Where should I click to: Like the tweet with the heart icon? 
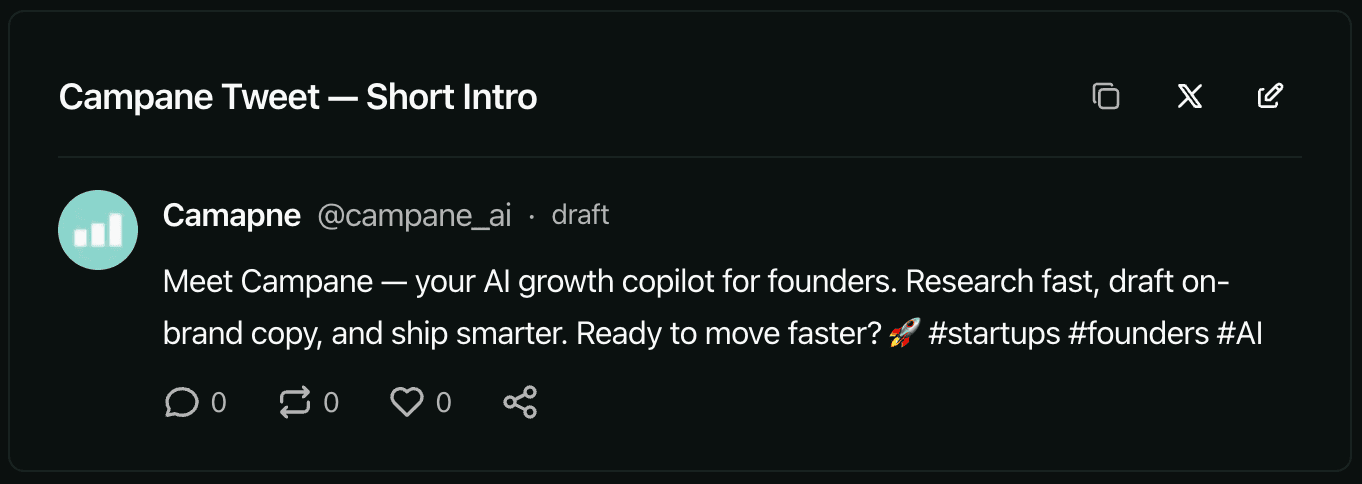pyautogui.click(x=406, y=402)
